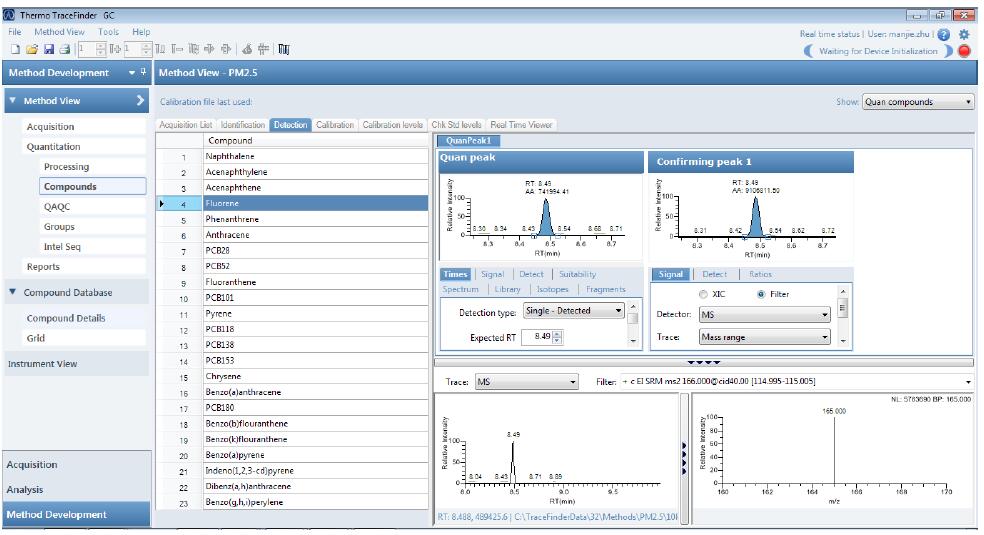Open the blue Help question mark icon
Image resolution: width=984 pixels, height=535 pixels.
coord(944,33)
